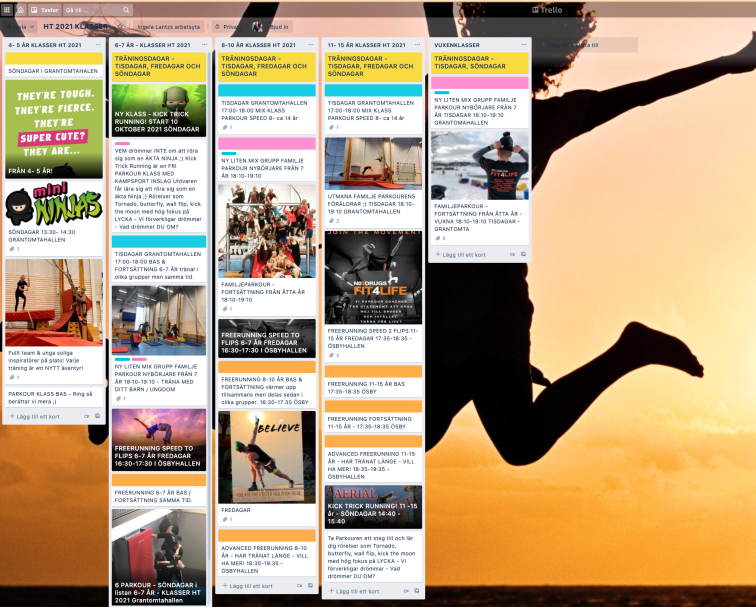Open the mini NINJAS card image
Screen dimensions: 756x607
point(54,203)
